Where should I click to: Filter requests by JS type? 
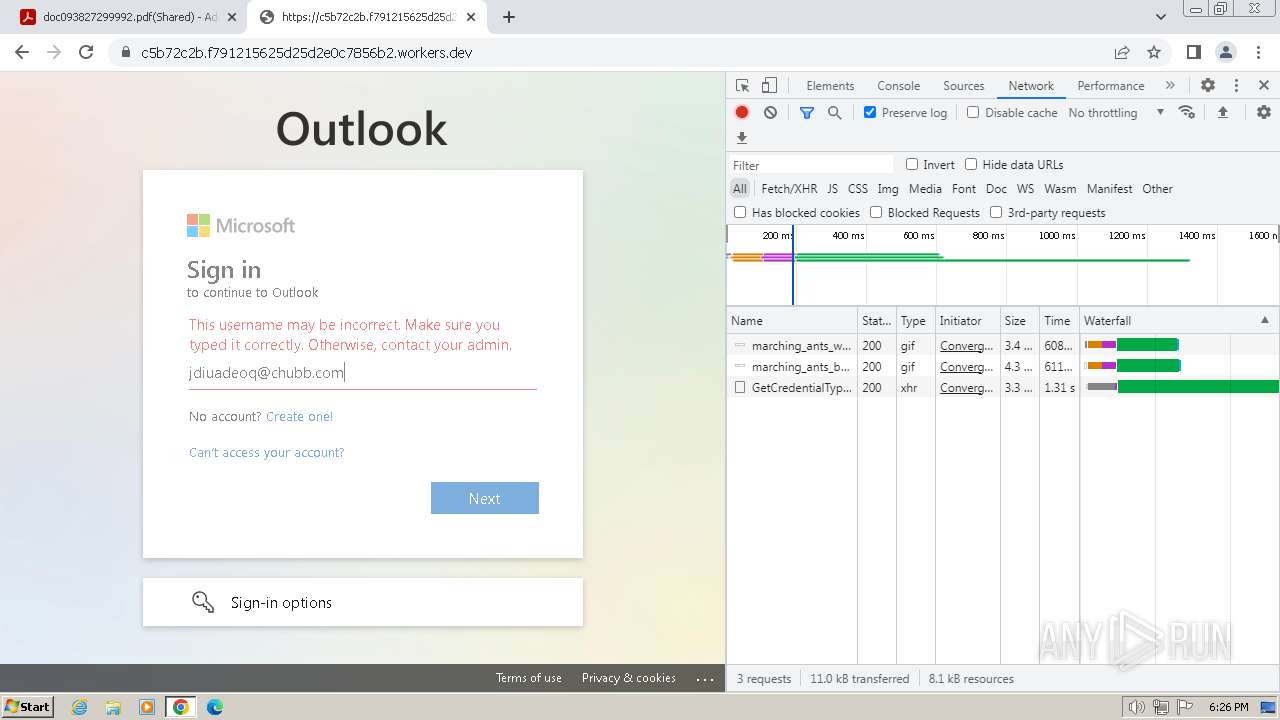[x=832, y=188]
